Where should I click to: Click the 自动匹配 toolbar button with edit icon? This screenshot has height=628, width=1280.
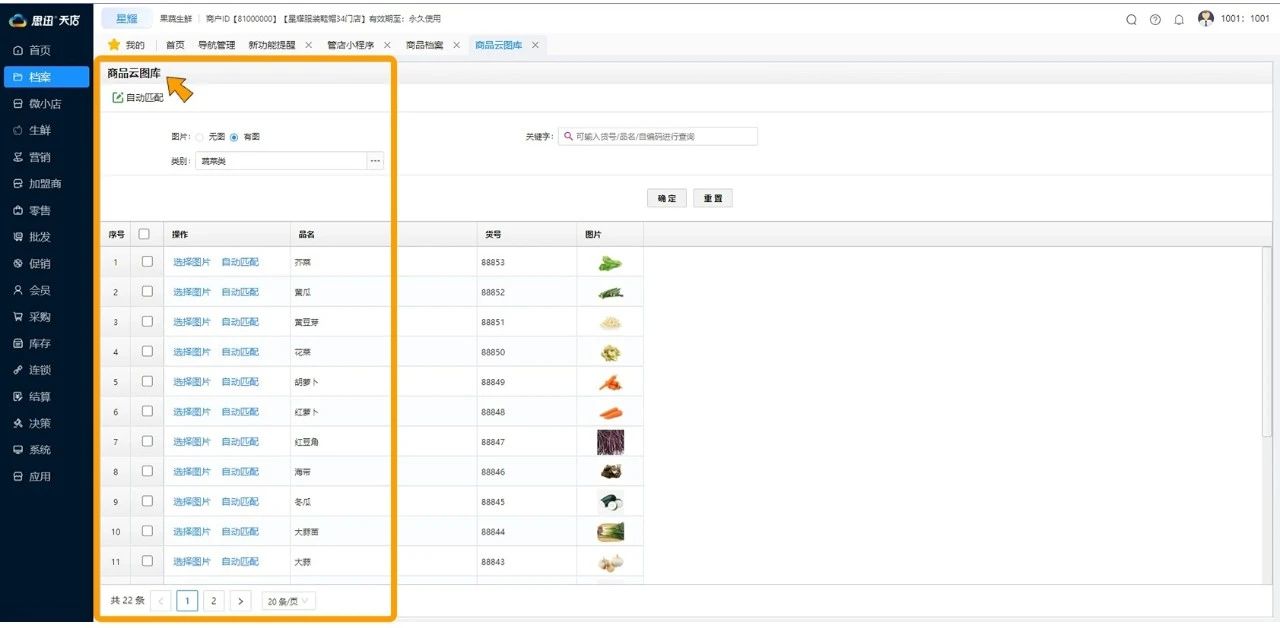coord(138,97)
